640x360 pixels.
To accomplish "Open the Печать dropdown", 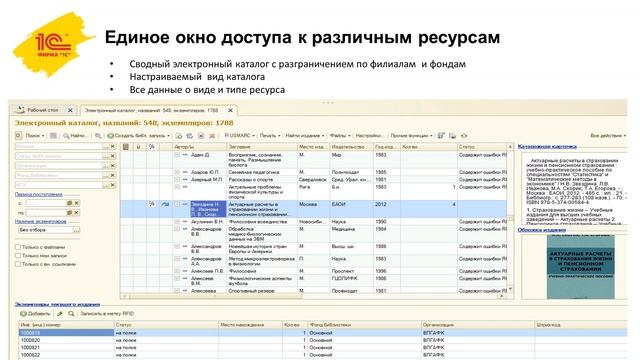I will [270, 136].
